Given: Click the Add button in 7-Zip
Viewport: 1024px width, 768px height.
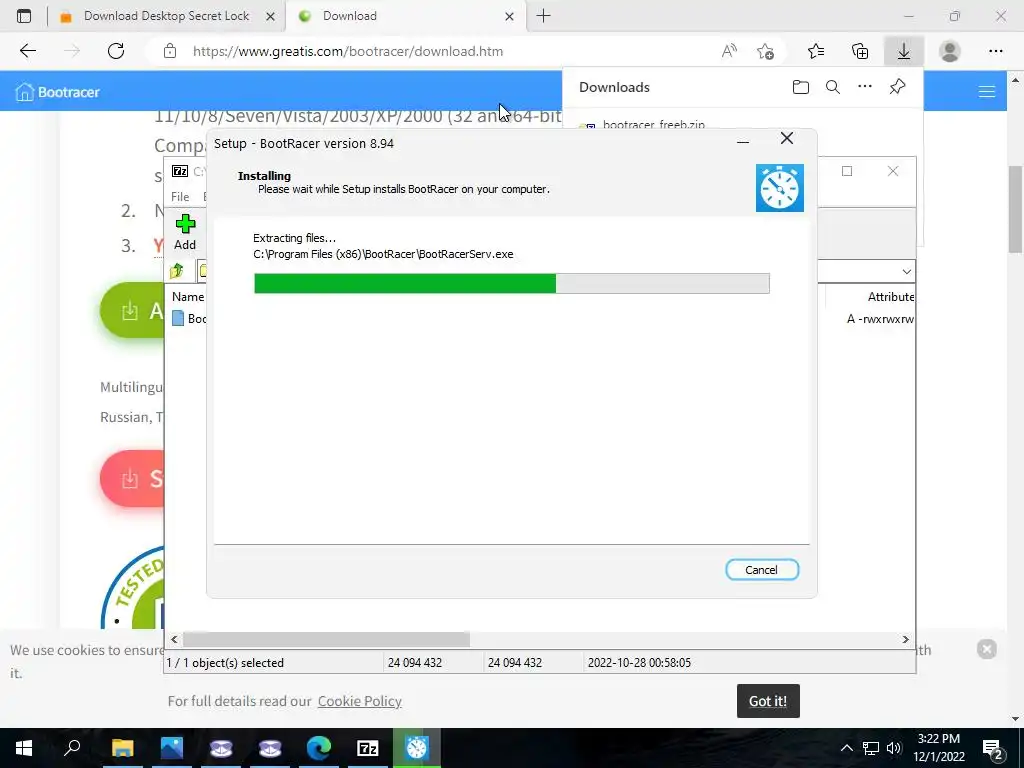Looking at the screenshot, I should tap(185, 232).
